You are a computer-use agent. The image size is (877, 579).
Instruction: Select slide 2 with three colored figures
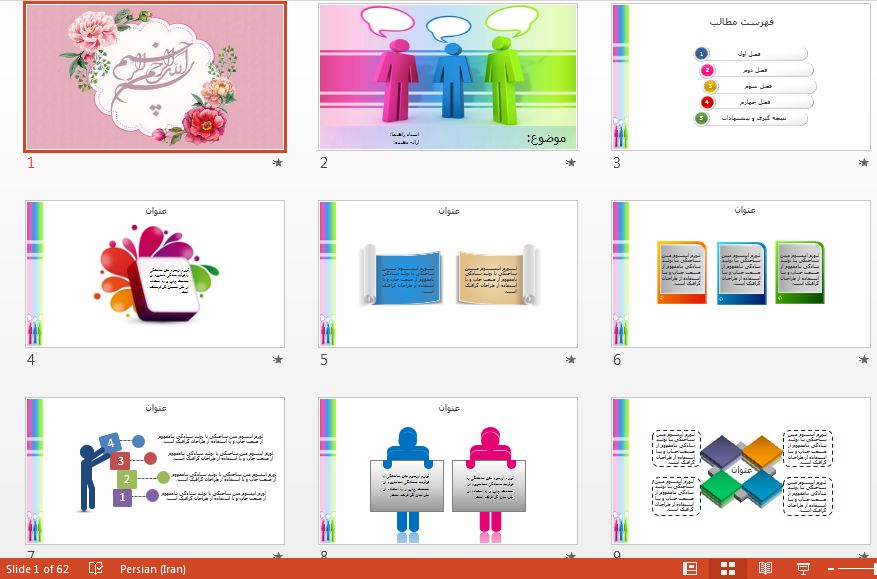click(448, 76)
